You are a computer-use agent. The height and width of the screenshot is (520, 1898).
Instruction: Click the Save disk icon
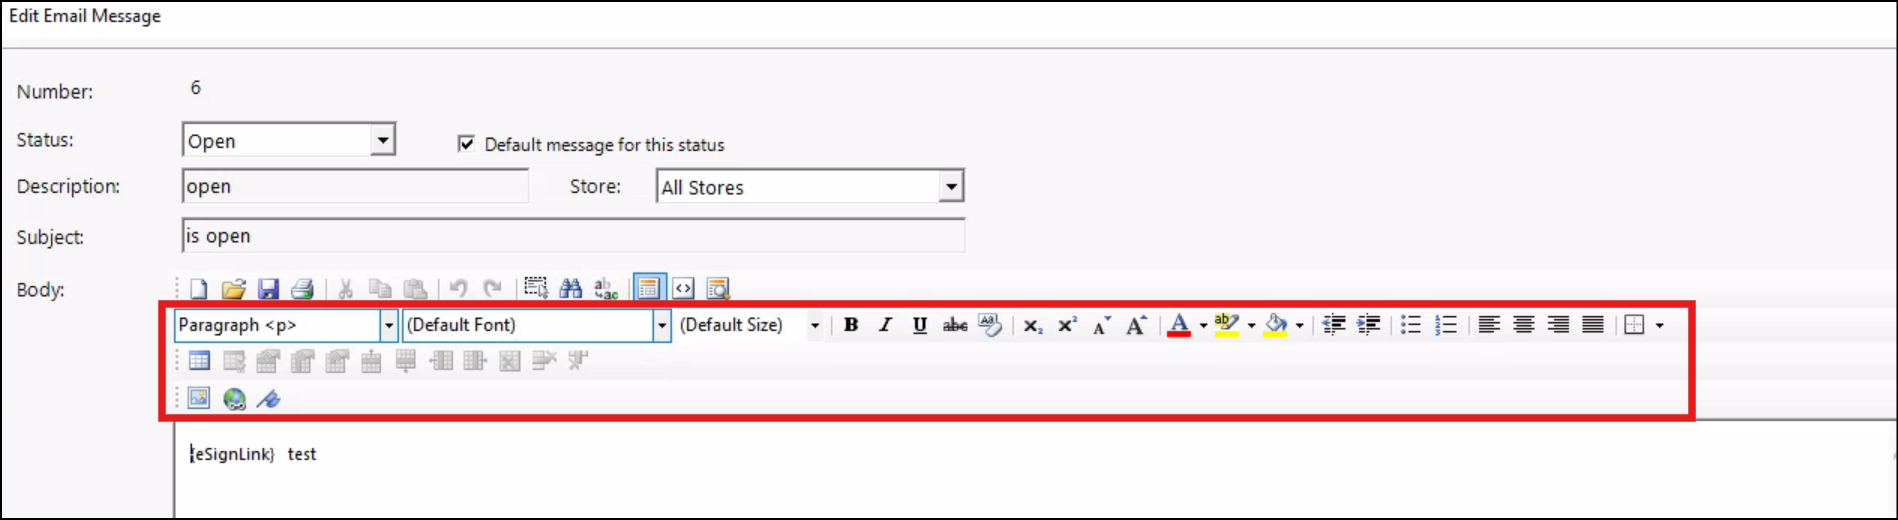coord(268,289)
